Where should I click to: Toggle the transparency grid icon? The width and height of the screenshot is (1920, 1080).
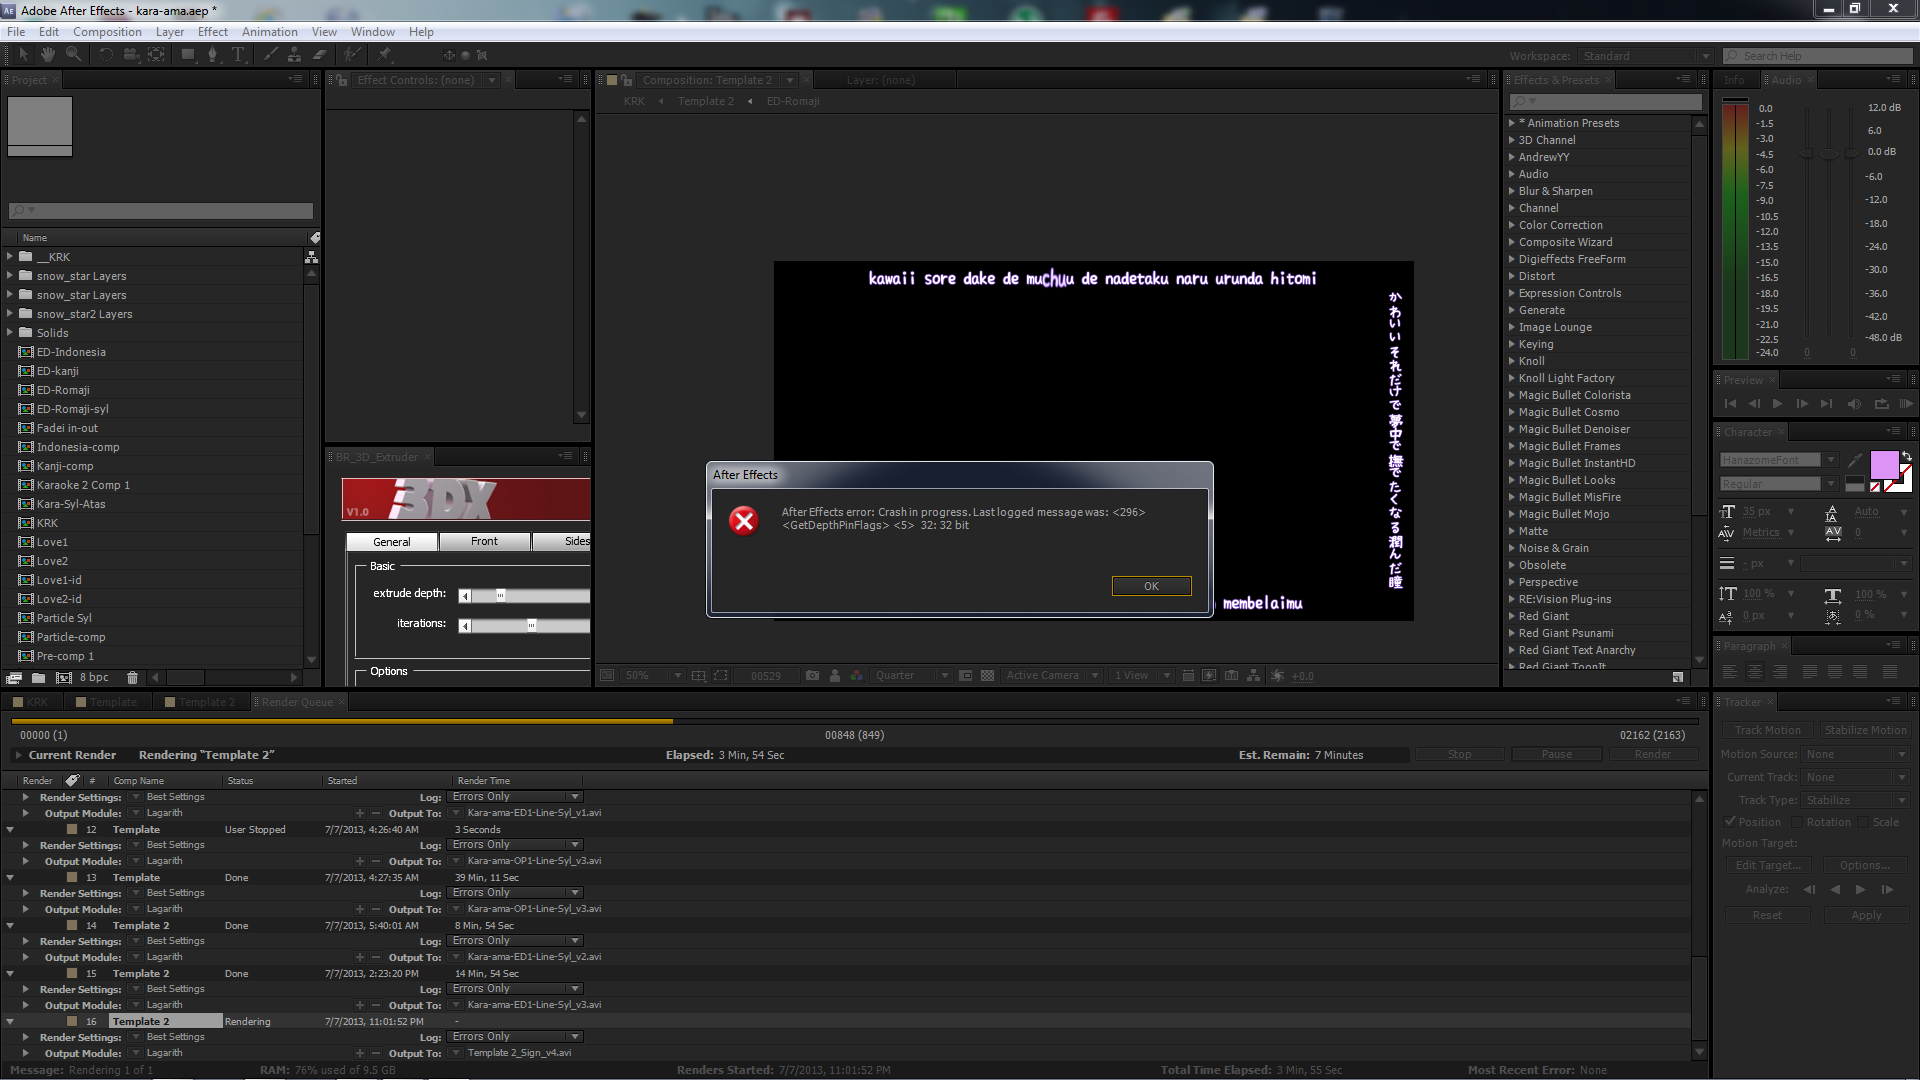[988, 676]
